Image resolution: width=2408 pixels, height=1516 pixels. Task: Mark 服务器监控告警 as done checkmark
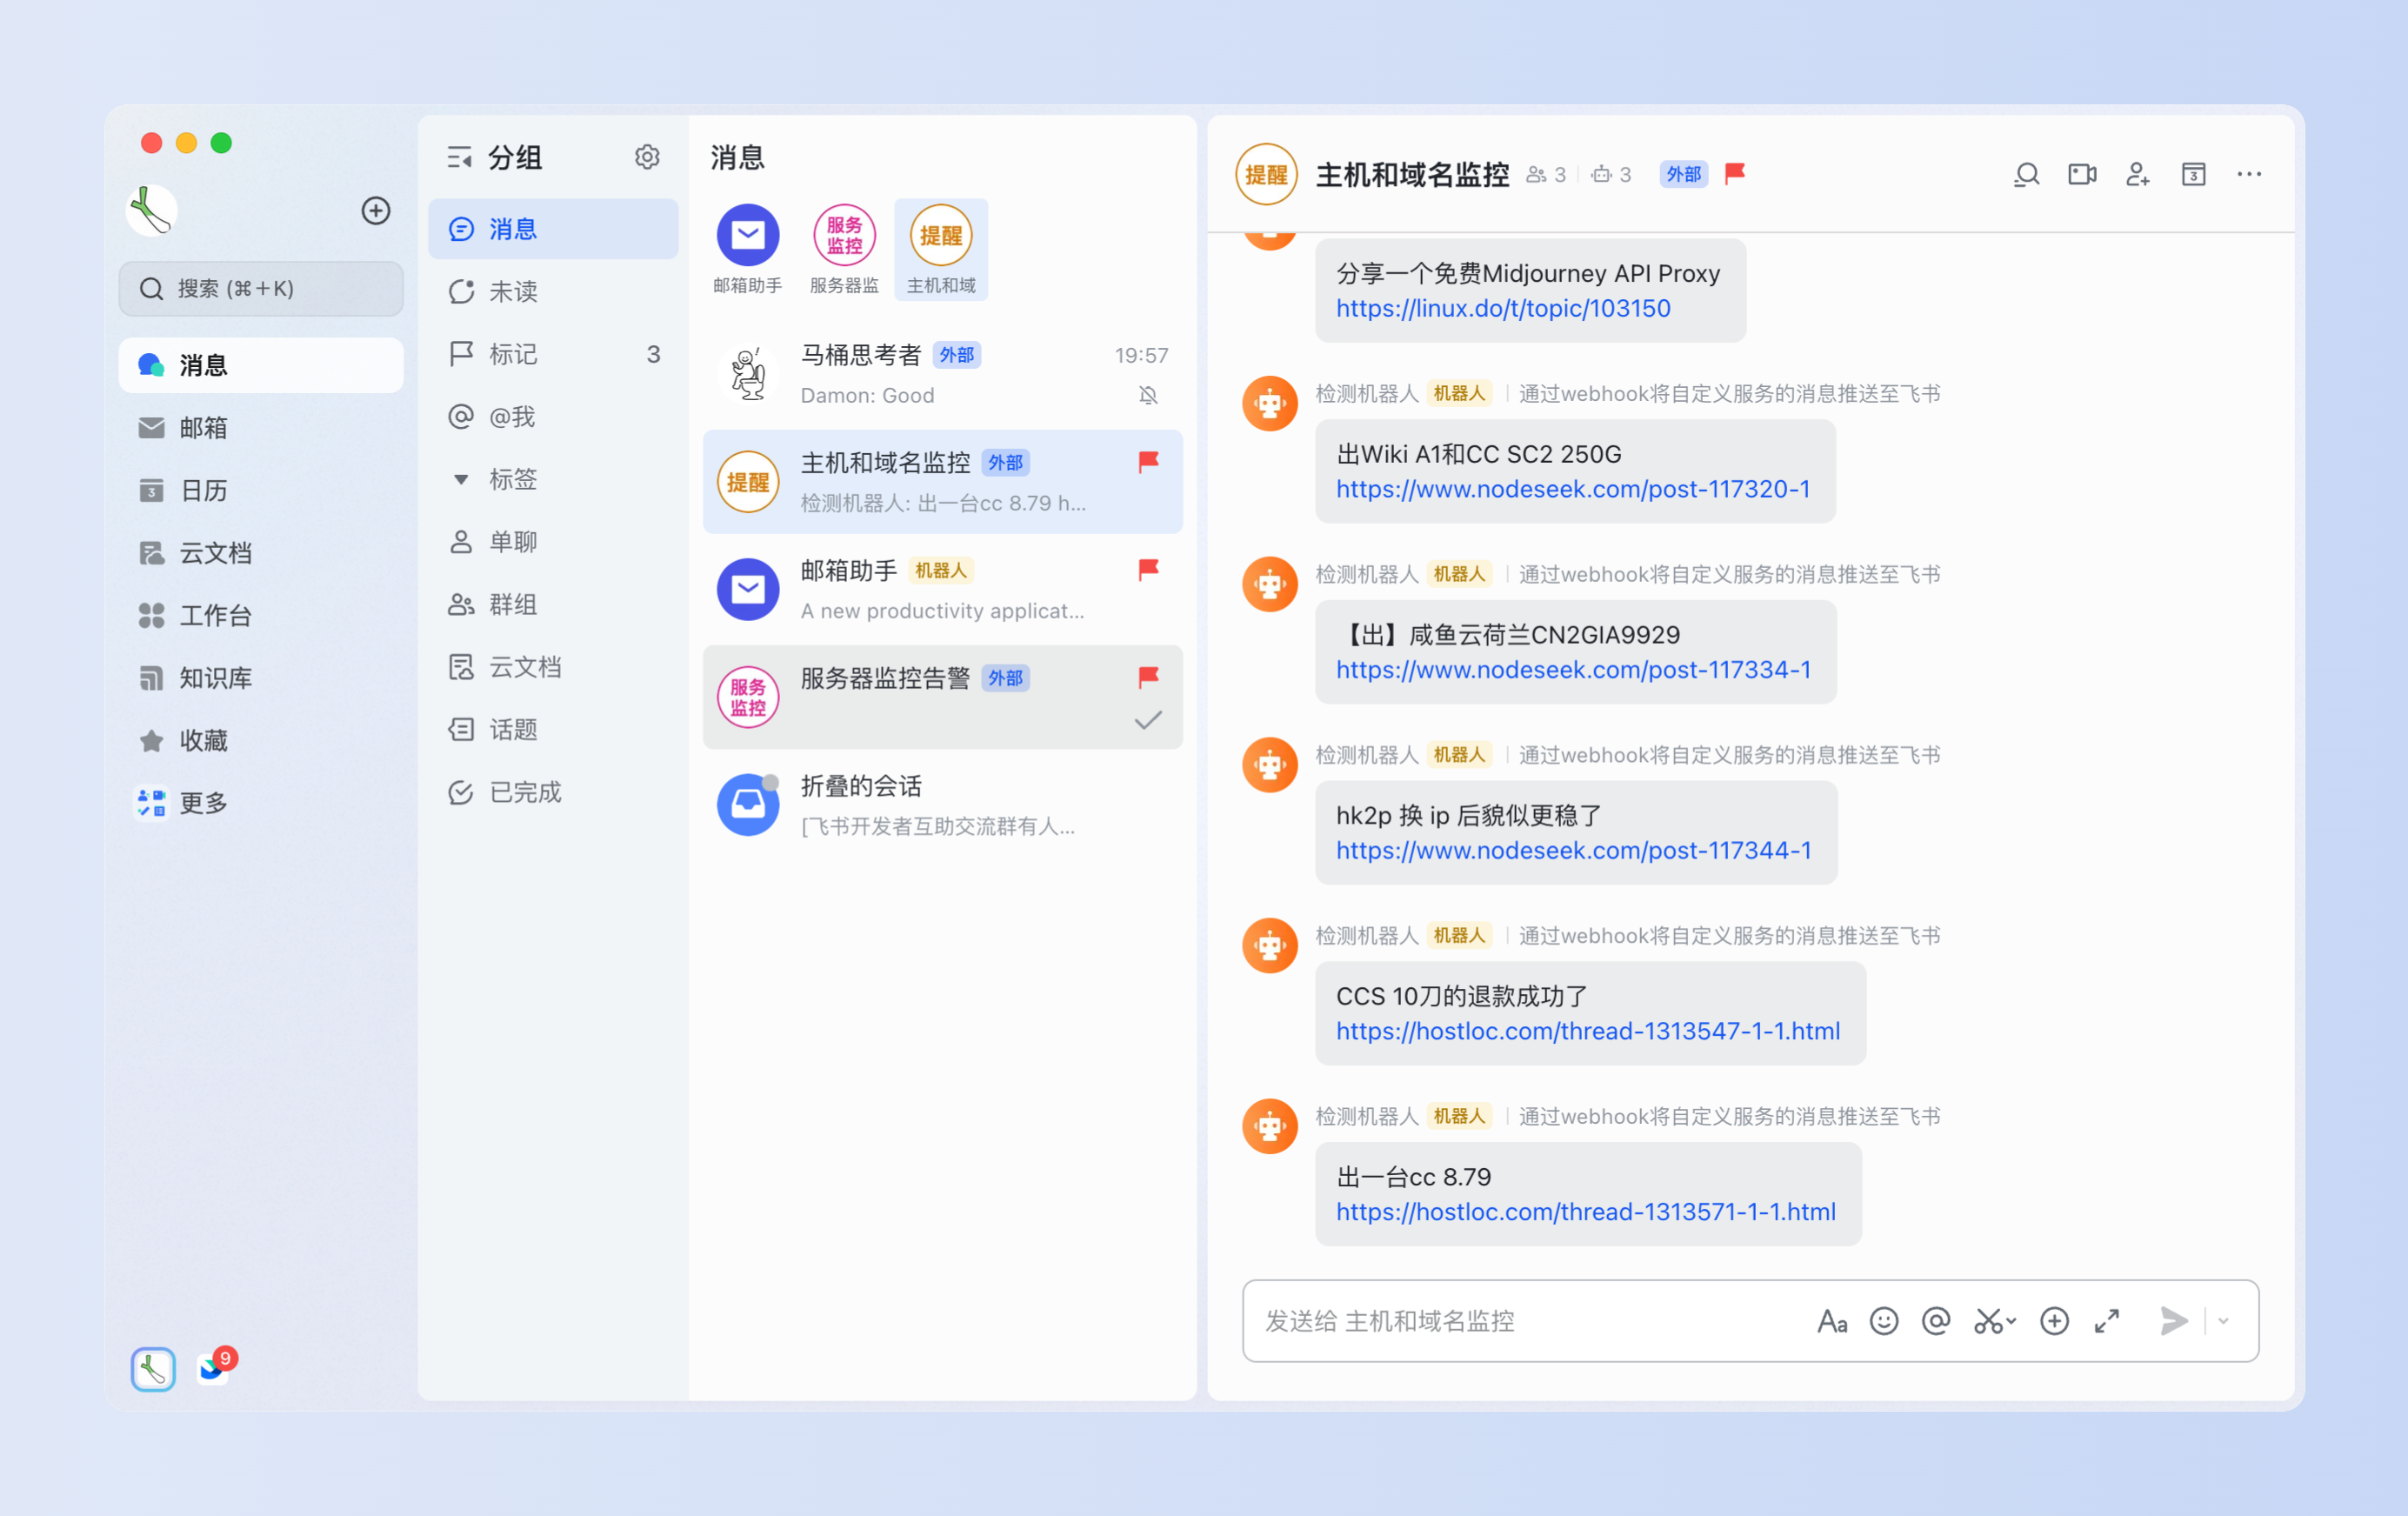point(1148,720)
